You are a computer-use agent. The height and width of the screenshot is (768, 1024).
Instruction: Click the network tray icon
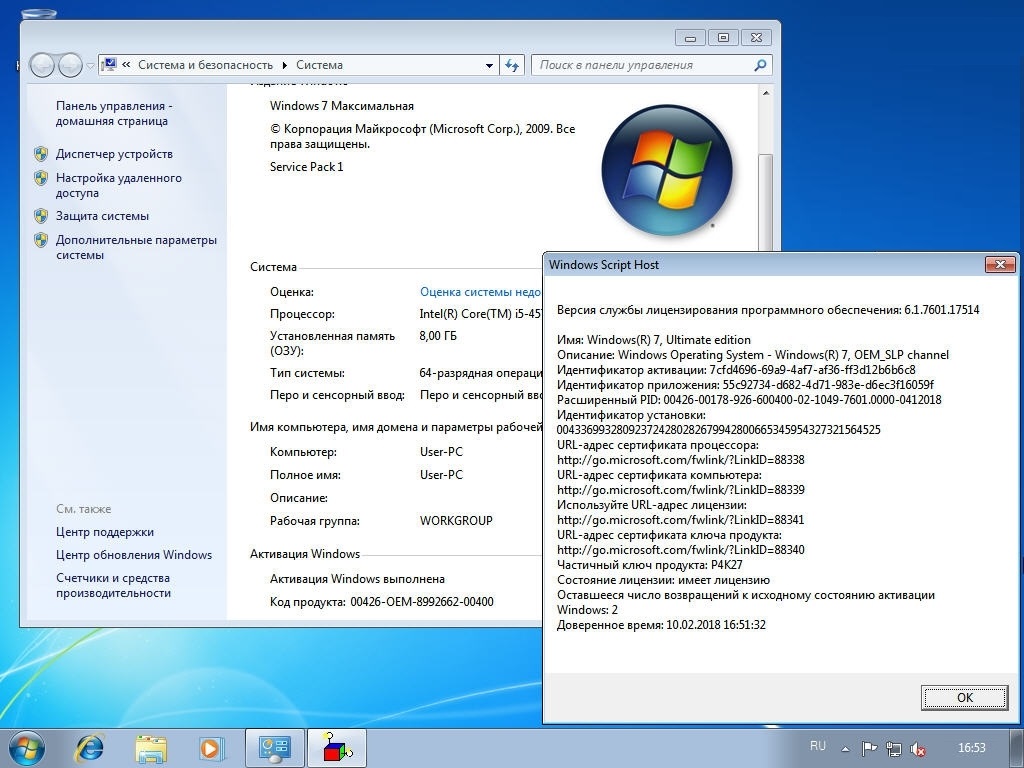click(893, 748)
